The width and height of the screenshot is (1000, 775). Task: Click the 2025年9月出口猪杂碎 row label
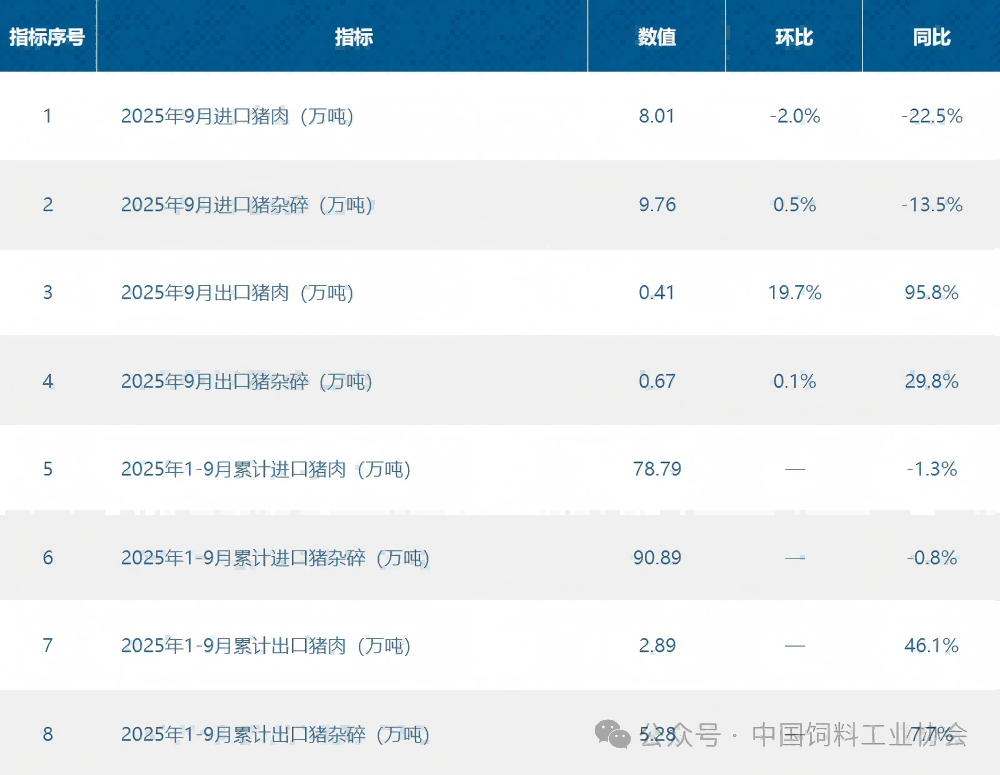(x=247, y=381)
